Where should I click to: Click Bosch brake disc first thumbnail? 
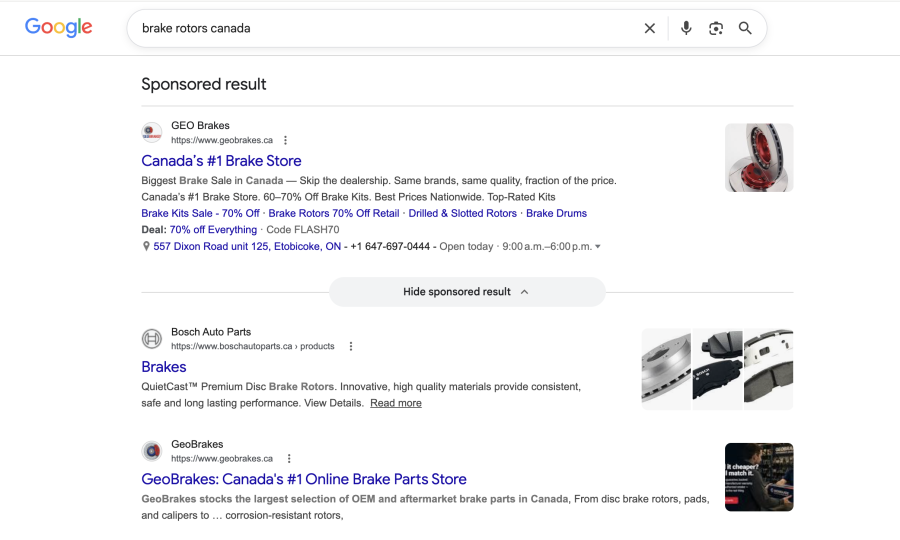click(666, 369)
